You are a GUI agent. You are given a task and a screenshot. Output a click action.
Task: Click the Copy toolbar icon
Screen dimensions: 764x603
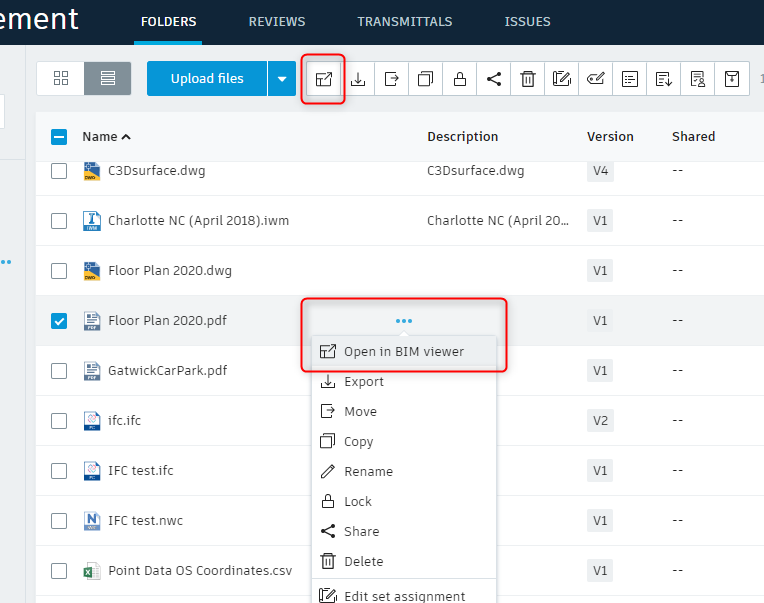(425, 79)
